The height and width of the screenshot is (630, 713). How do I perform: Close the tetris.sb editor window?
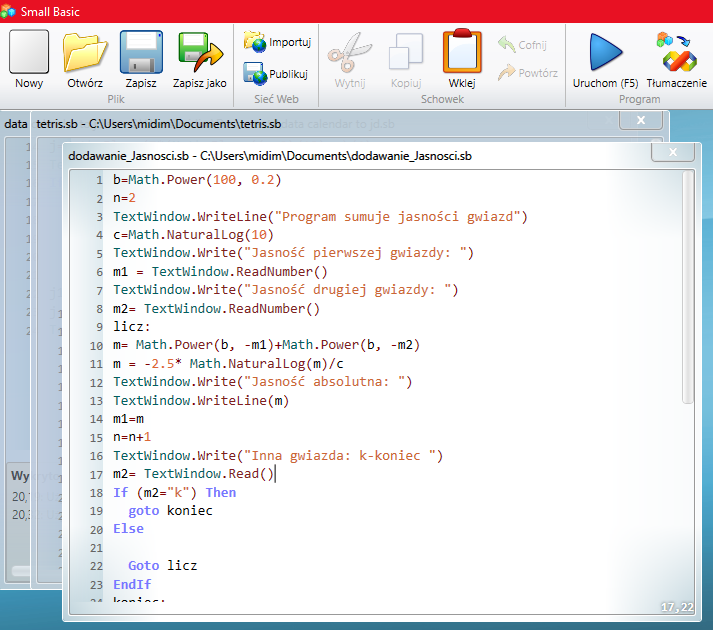click(x=641, y=120)
